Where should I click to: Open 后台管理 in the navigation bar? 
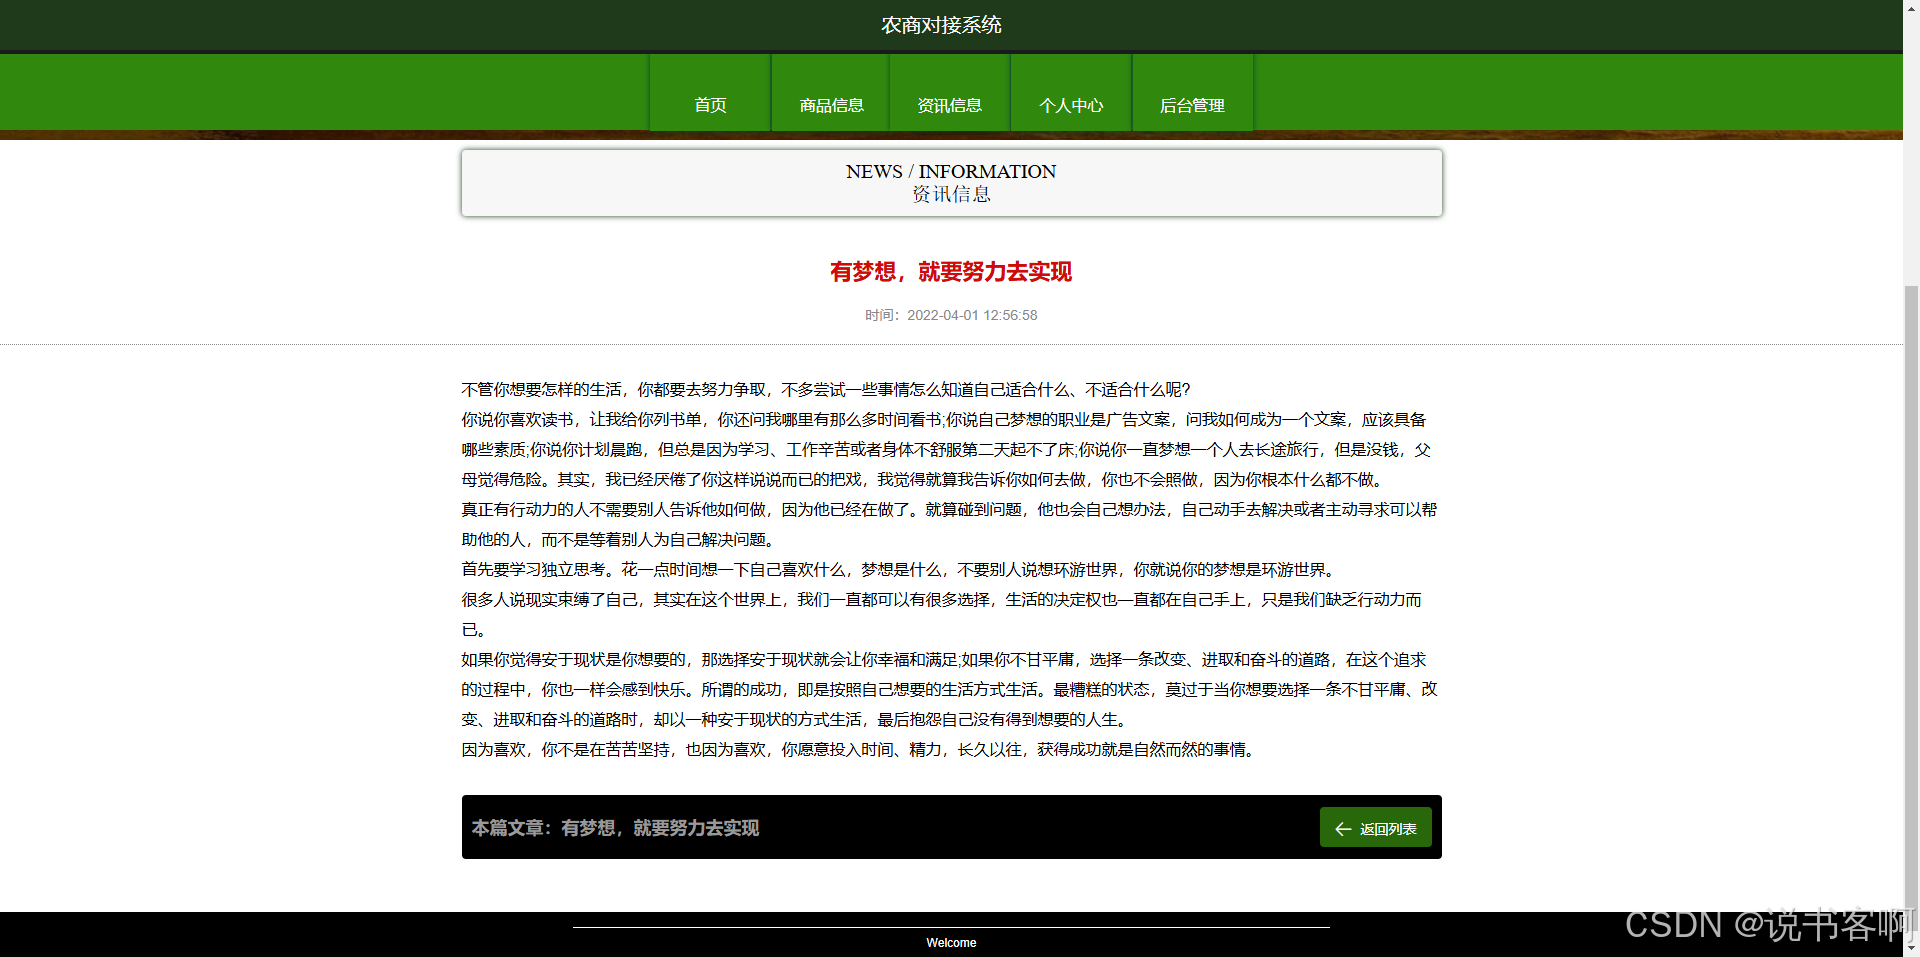(x=1192, y=93)
